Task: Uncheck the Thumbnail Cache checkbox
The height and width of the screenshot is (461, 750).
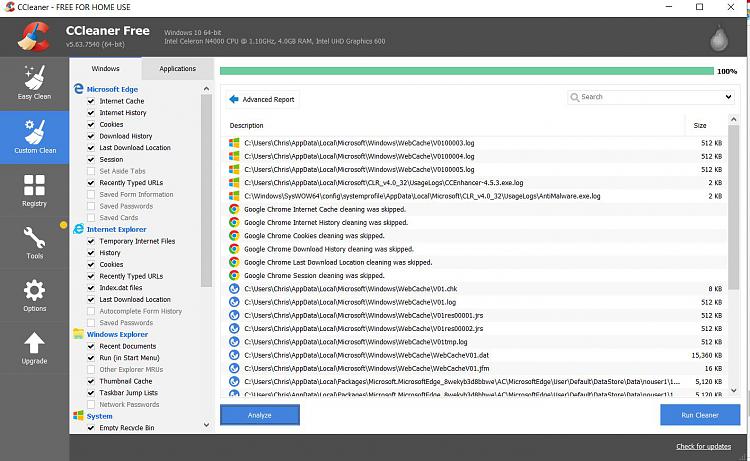Action: point(91,381)
